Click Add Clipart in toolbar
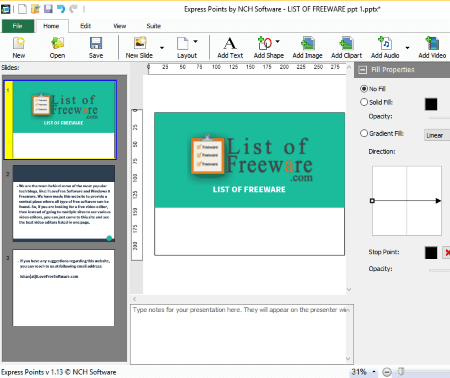The image size is (450, 378). (346, 48)
